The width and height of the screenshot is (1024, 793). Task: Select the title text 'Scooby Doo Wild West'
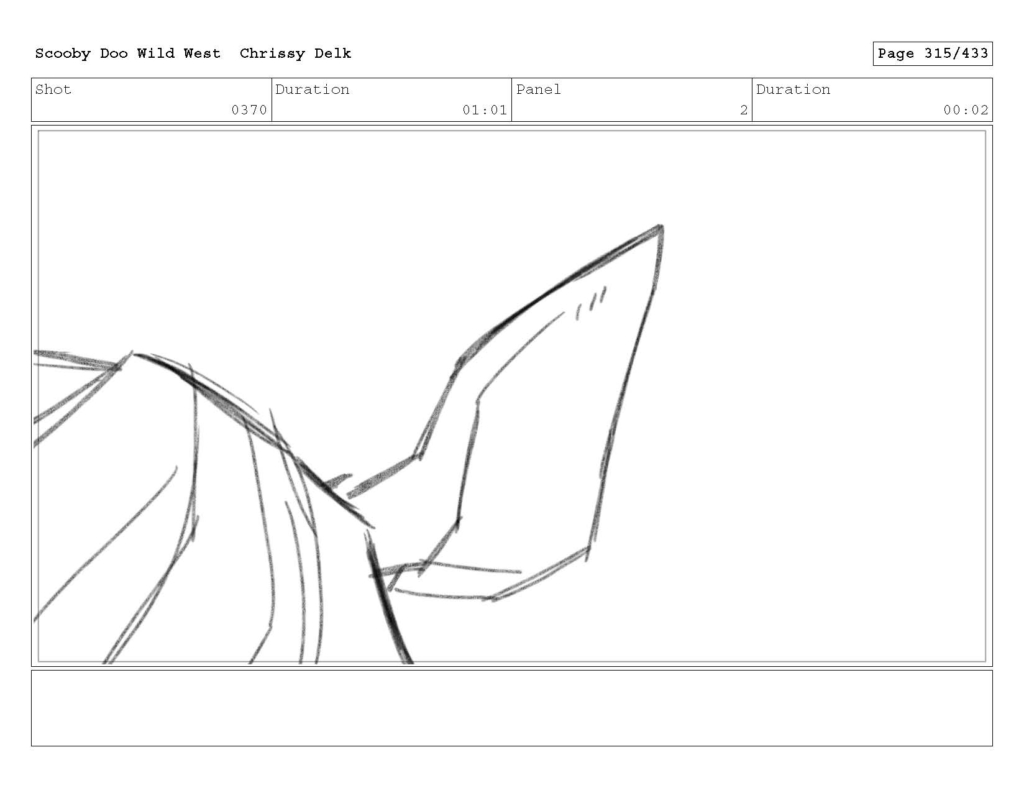(127, 54)
